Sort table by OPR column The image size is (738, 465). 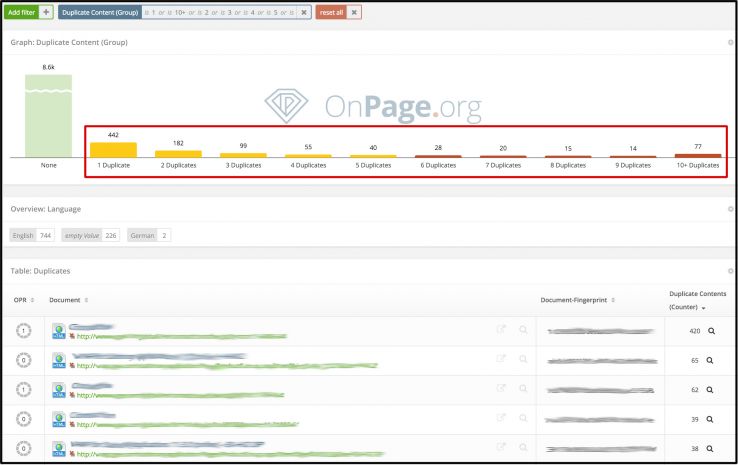(x=24, y=300)
